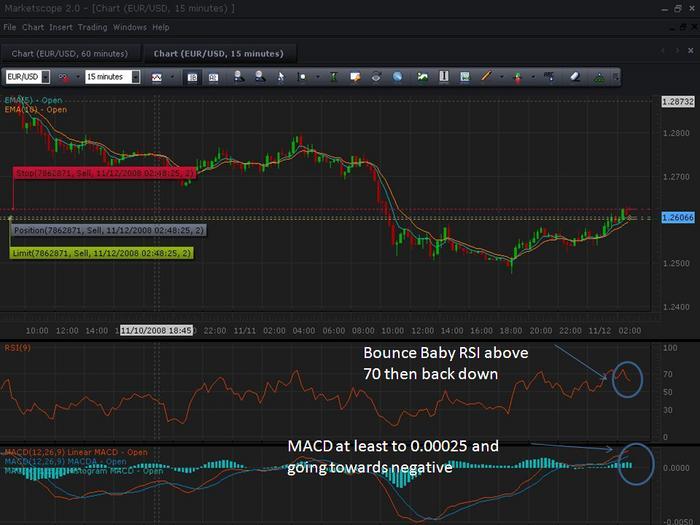Viewport: 700px width, 525px height.
Task: Click the second chart mode icon next to the highlighted one
Action: tap(213, 77)
